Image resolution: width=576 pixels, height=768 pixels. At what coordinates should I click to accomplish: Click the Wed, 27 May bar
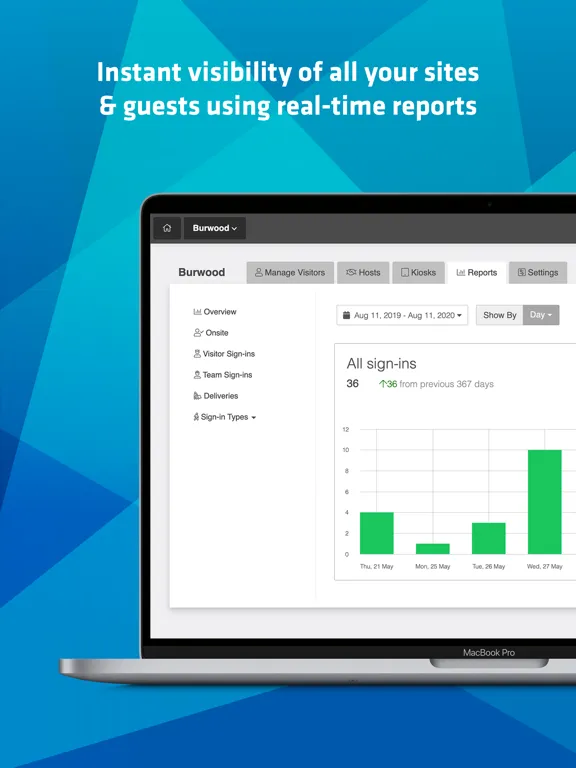[545, 502]
